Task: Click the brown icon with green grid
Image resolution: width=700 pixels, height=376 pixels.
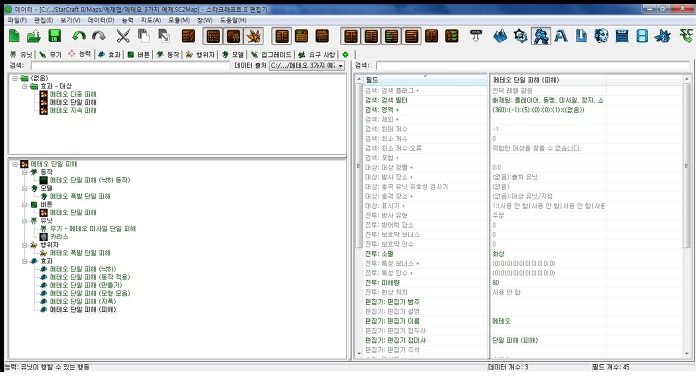Action: click(302, 36)
